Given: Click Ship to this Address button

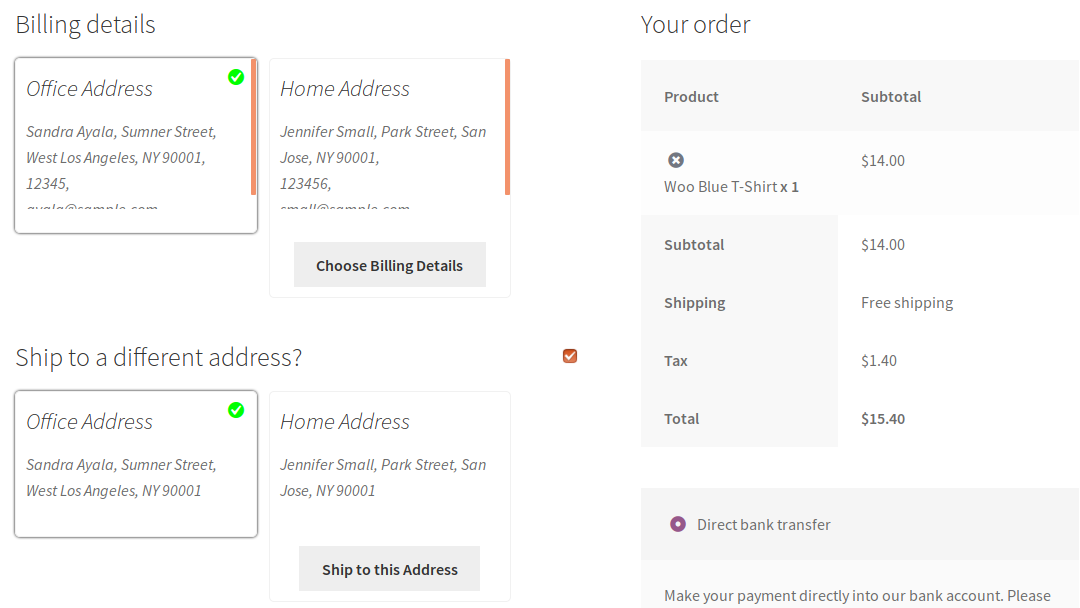Looking at the screenshot, I should [390, 569].
